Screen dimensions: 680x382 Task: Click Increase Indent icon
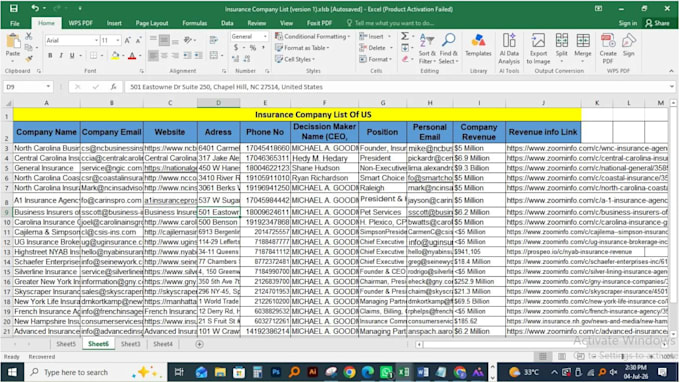tap(198, 56)
